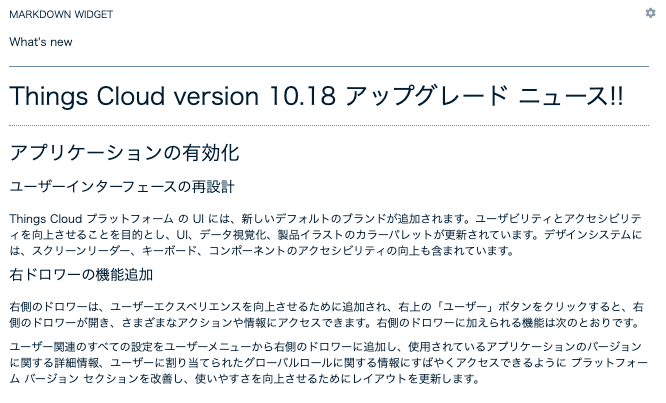Click the line starting with は、スクリーンリーダー
Screen dimensions: 666x403
[262, 251]
